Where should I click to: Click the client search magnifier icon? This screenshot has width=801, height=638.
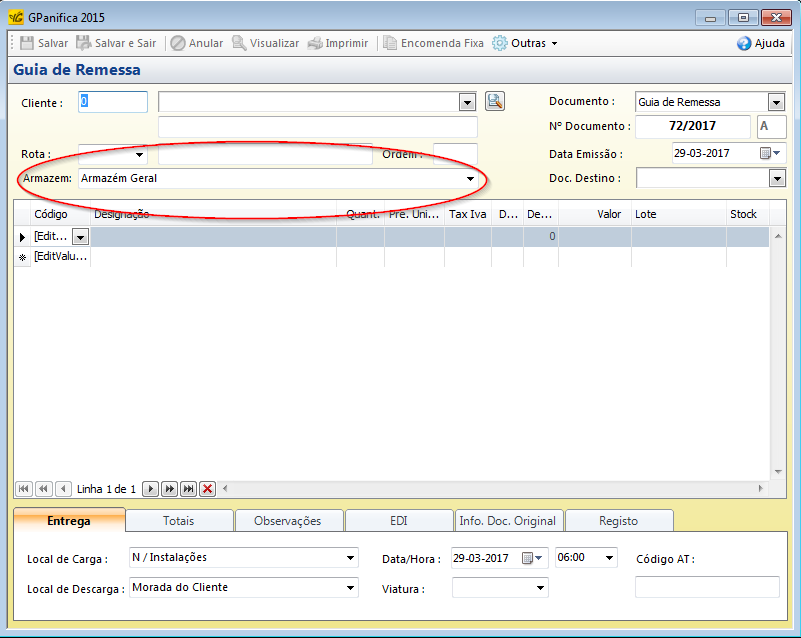point(495,101)
